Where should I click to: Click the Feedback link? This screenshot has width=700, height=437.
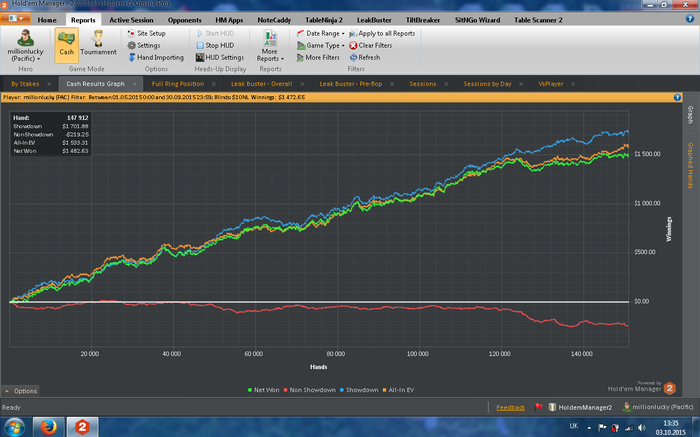point(510,408)
